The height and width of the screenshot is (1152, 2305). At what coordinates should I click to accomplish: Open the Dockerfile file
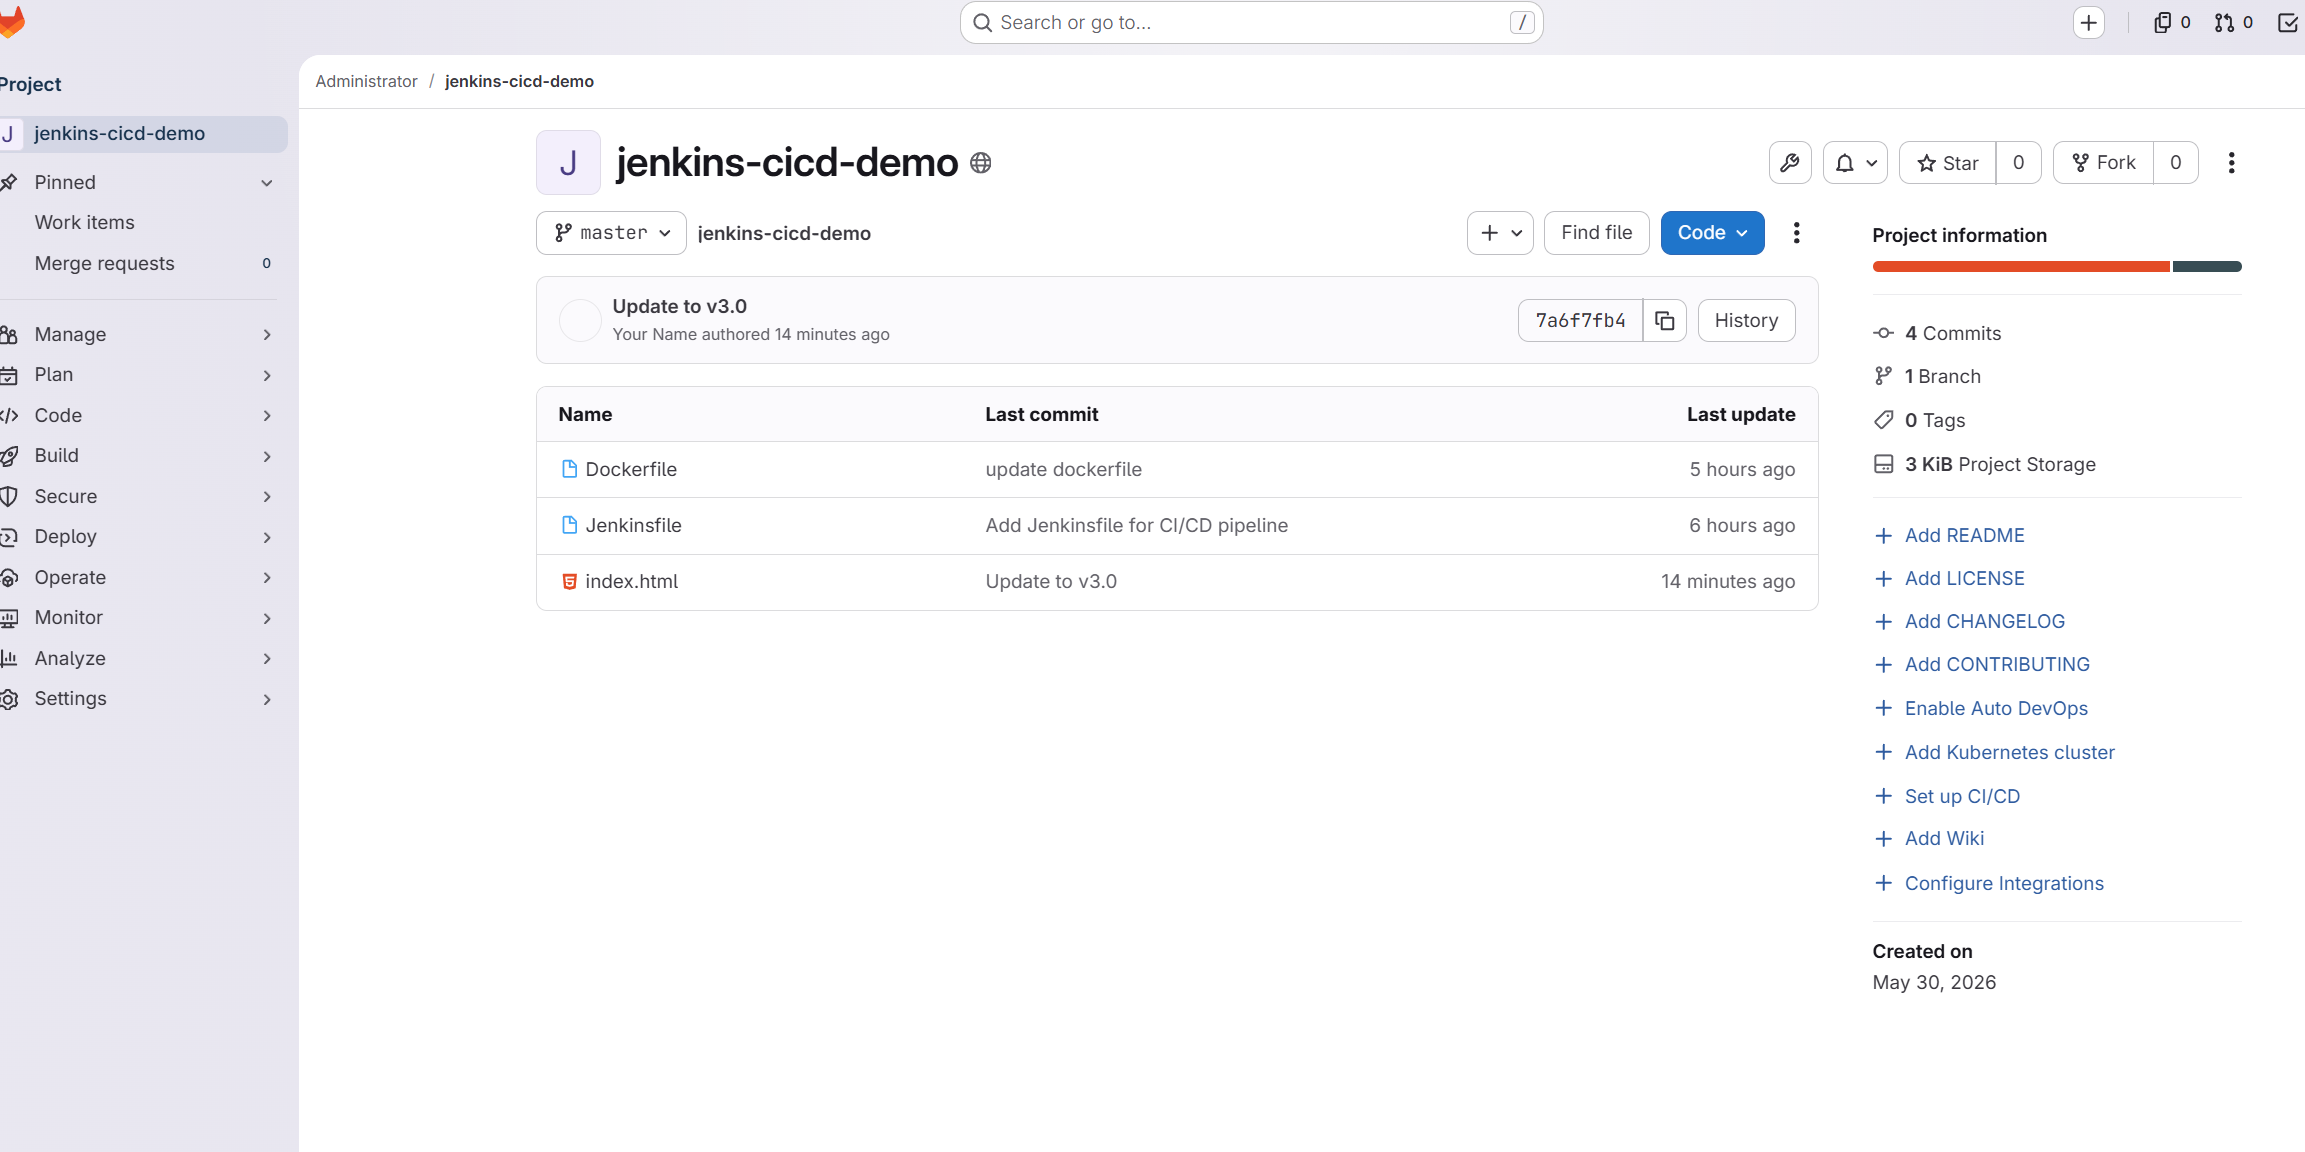click(631, 469)
